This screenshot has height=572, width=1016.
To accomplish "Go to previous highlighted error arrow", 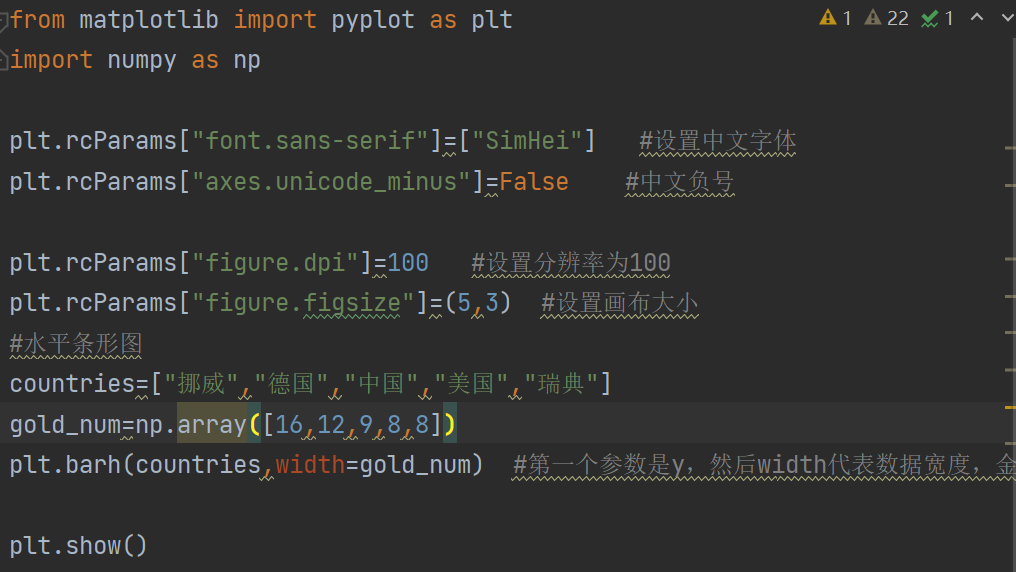I will point(977,18).
